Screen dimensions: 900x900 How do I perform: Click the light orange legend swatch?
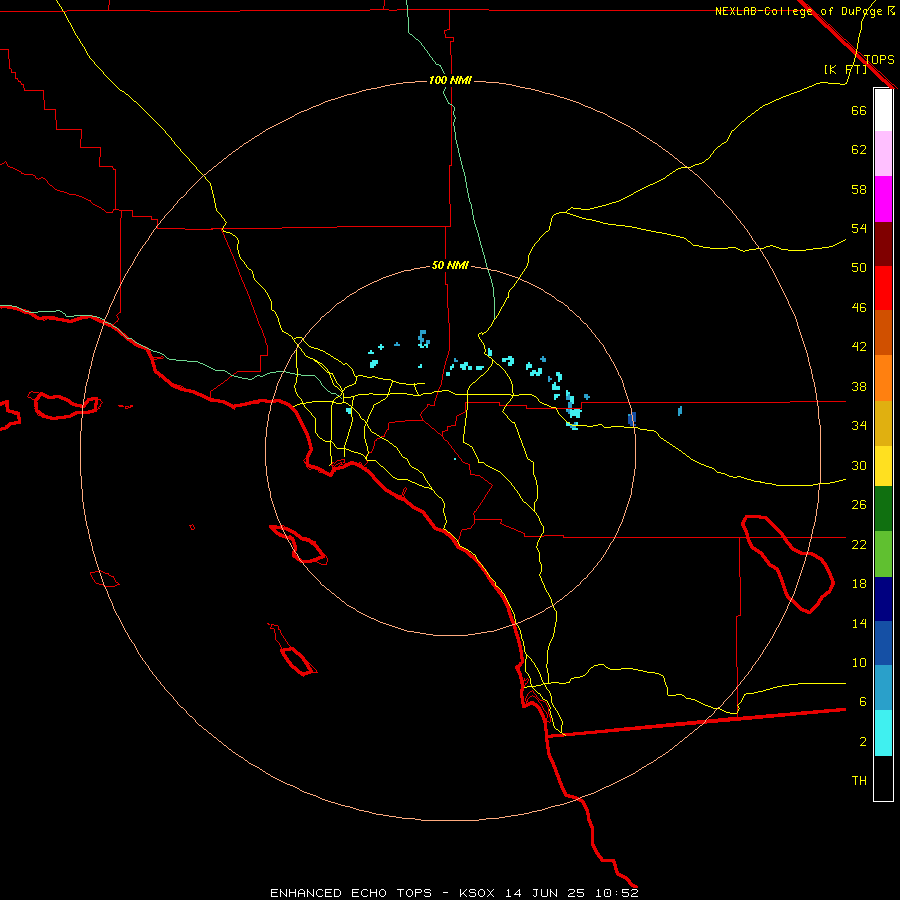883,378
